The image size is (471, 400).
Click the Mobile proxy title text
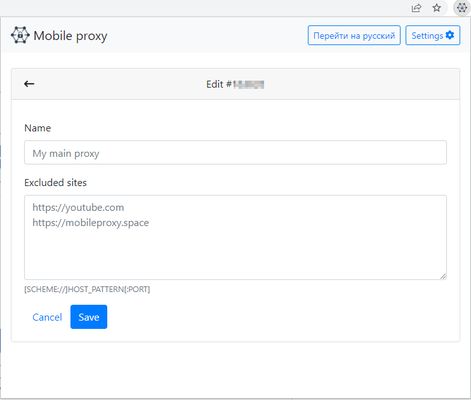click(70, 36)
